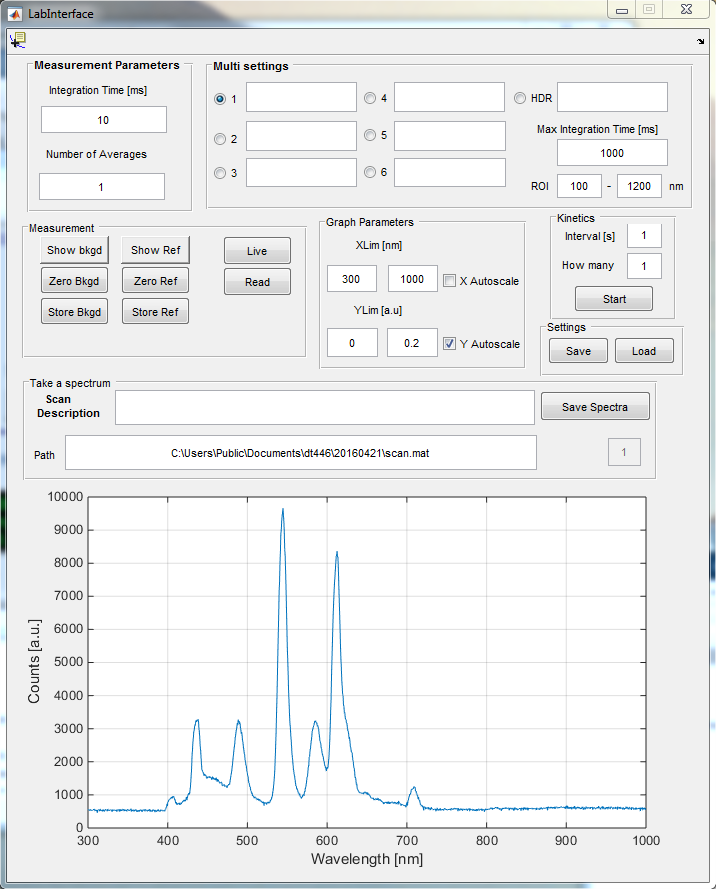Click the Store Bkgd button

click(75, 312)
